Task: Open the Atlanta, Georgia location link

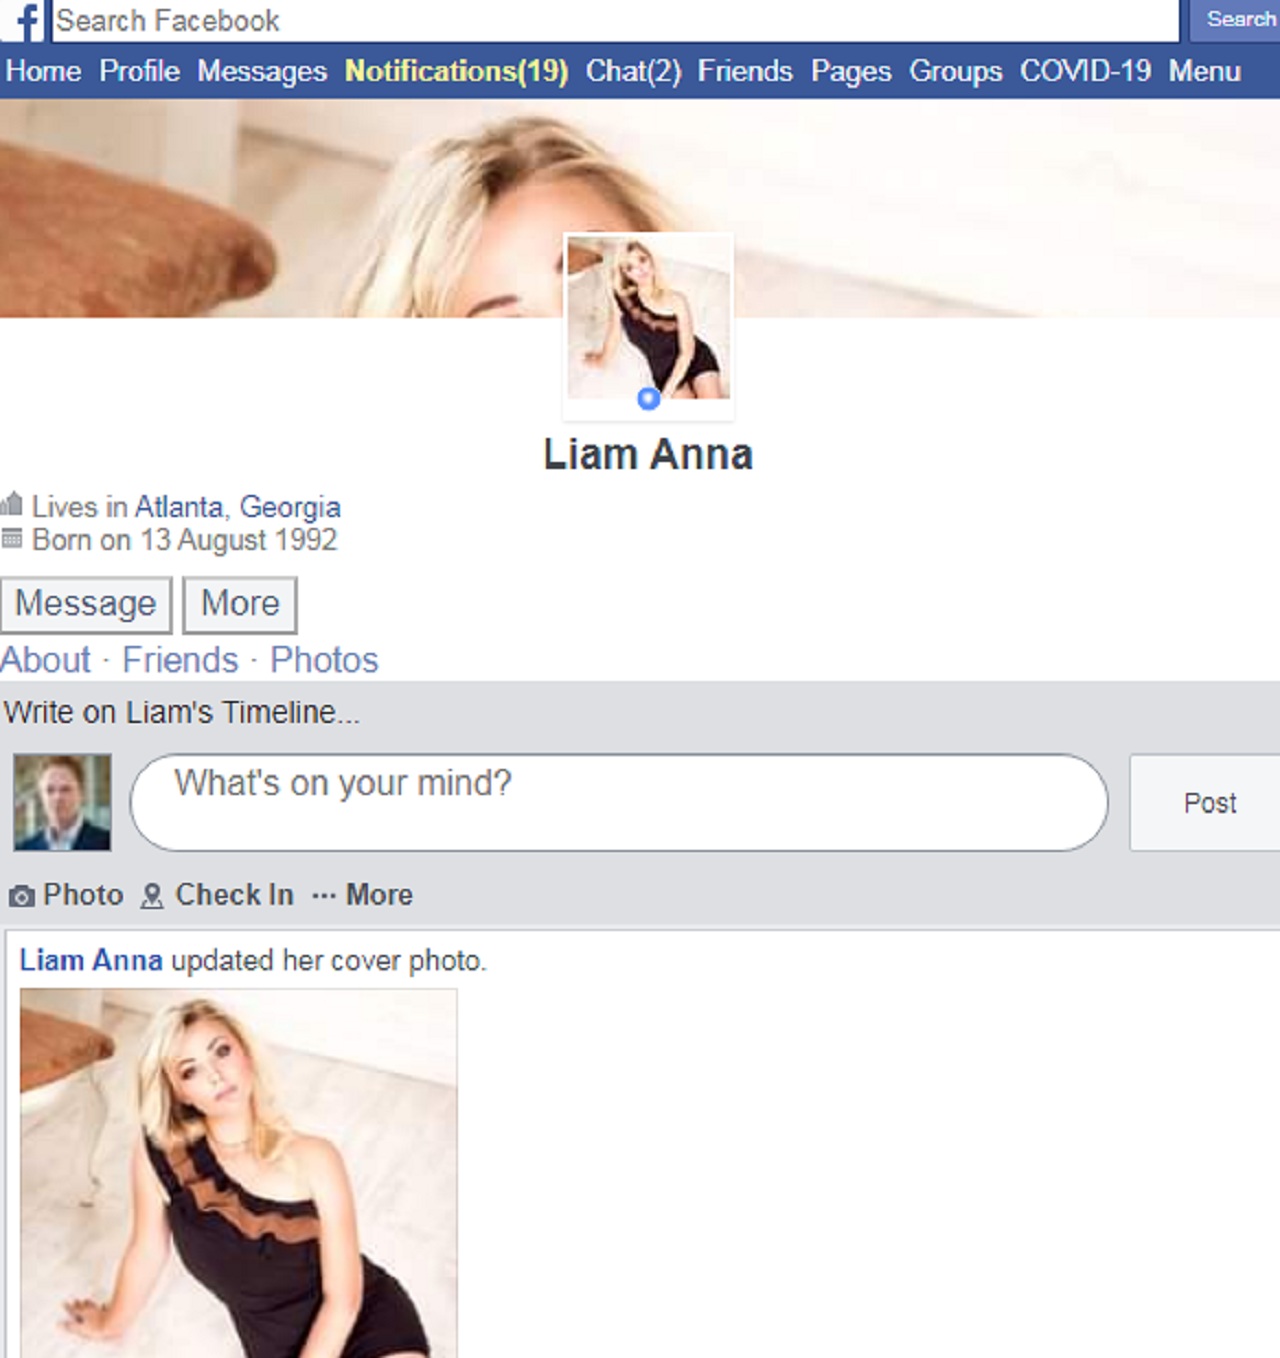Action: pyautogui.click(x=238, y=507)
